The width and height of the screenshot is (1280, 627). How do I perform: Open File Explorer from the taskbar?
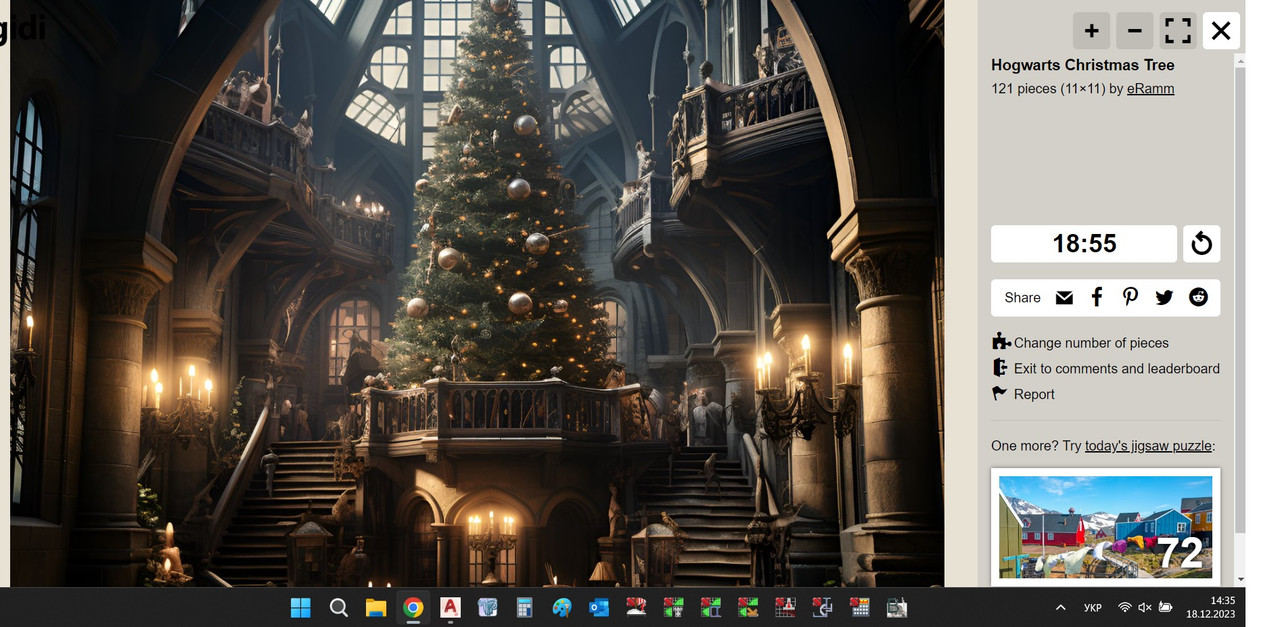tap(376, 607)
